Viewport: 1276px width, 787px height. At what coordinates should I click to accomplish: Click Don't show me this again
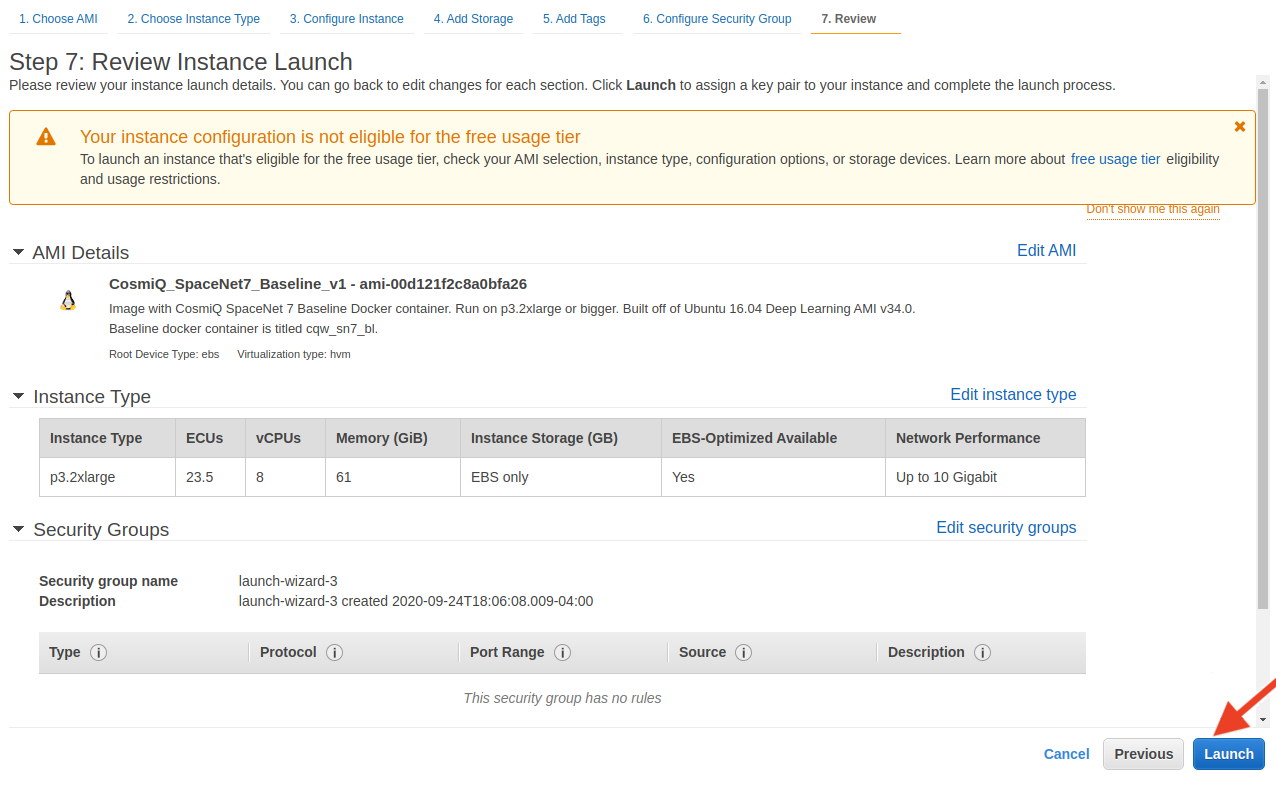[1153, 209]
